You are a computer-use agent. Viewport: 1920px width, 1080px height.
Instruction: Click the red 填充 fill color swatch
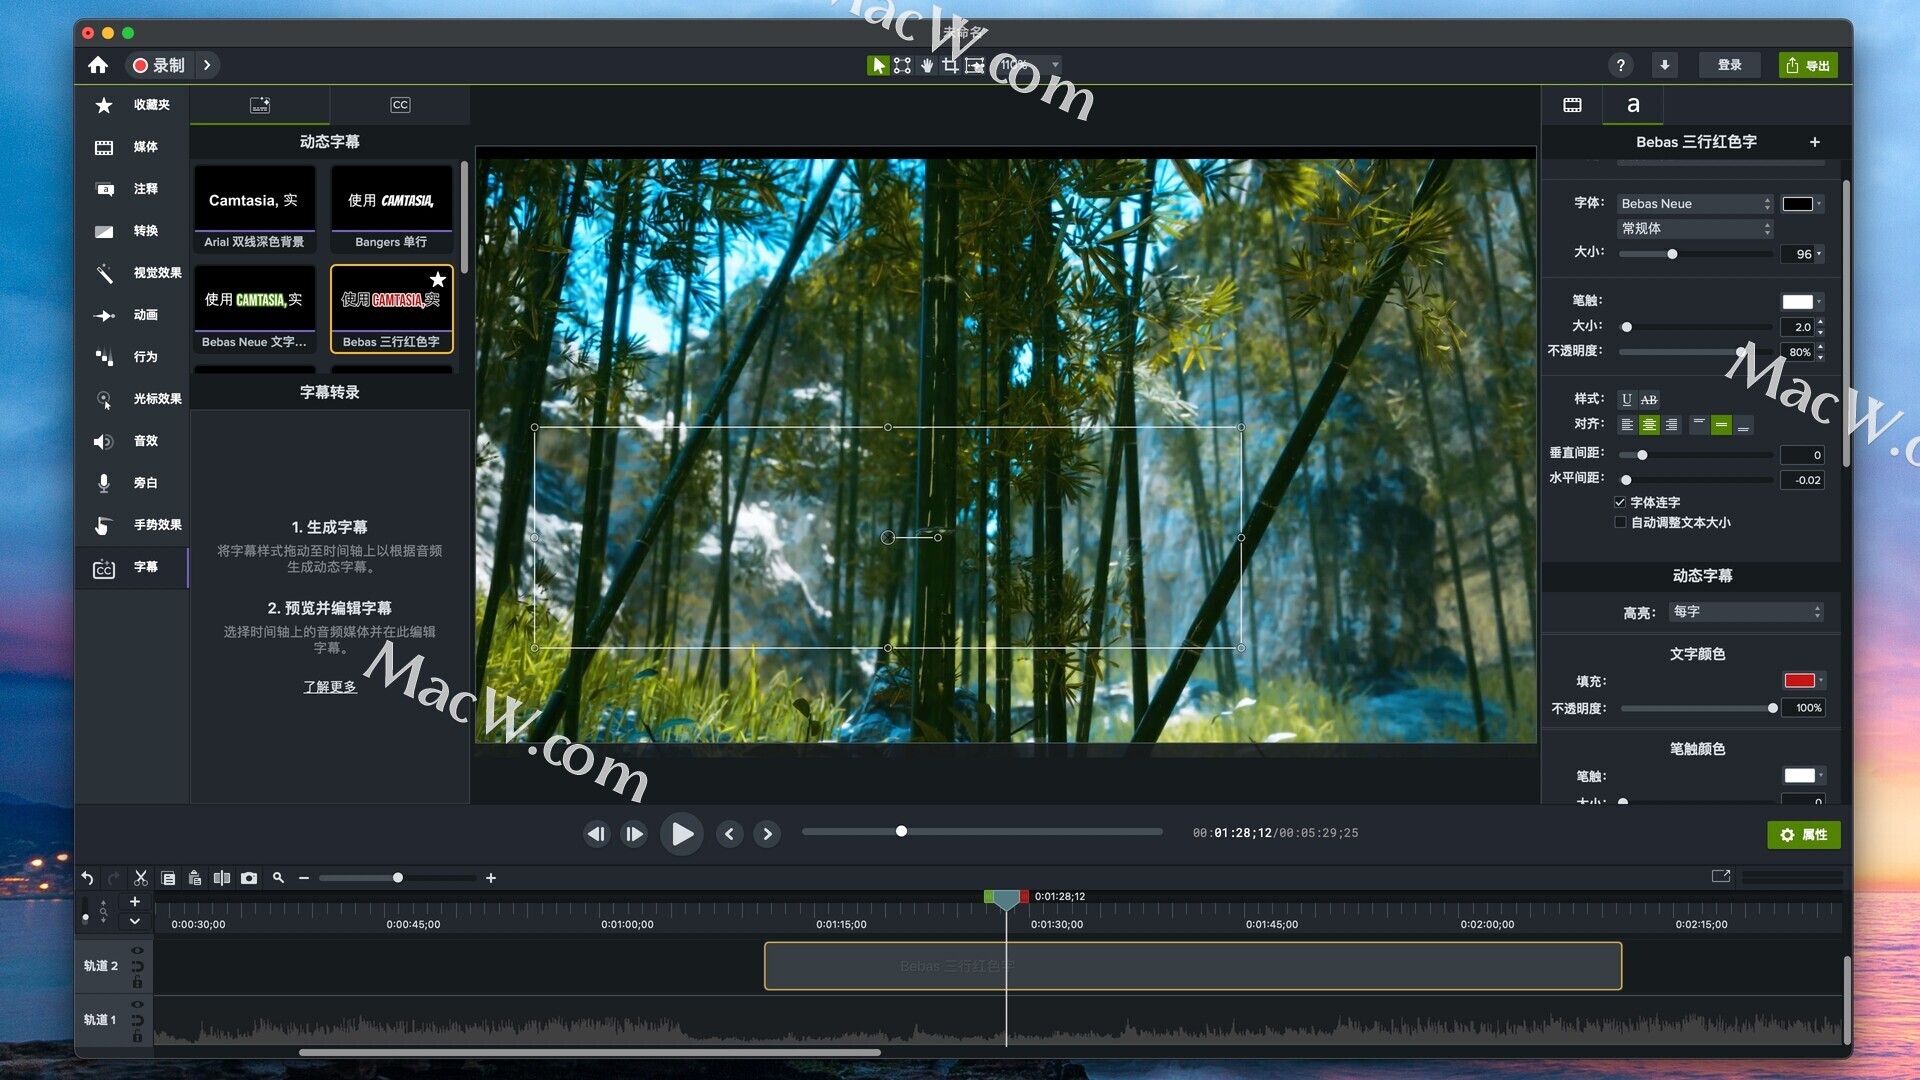[1799, 681]
